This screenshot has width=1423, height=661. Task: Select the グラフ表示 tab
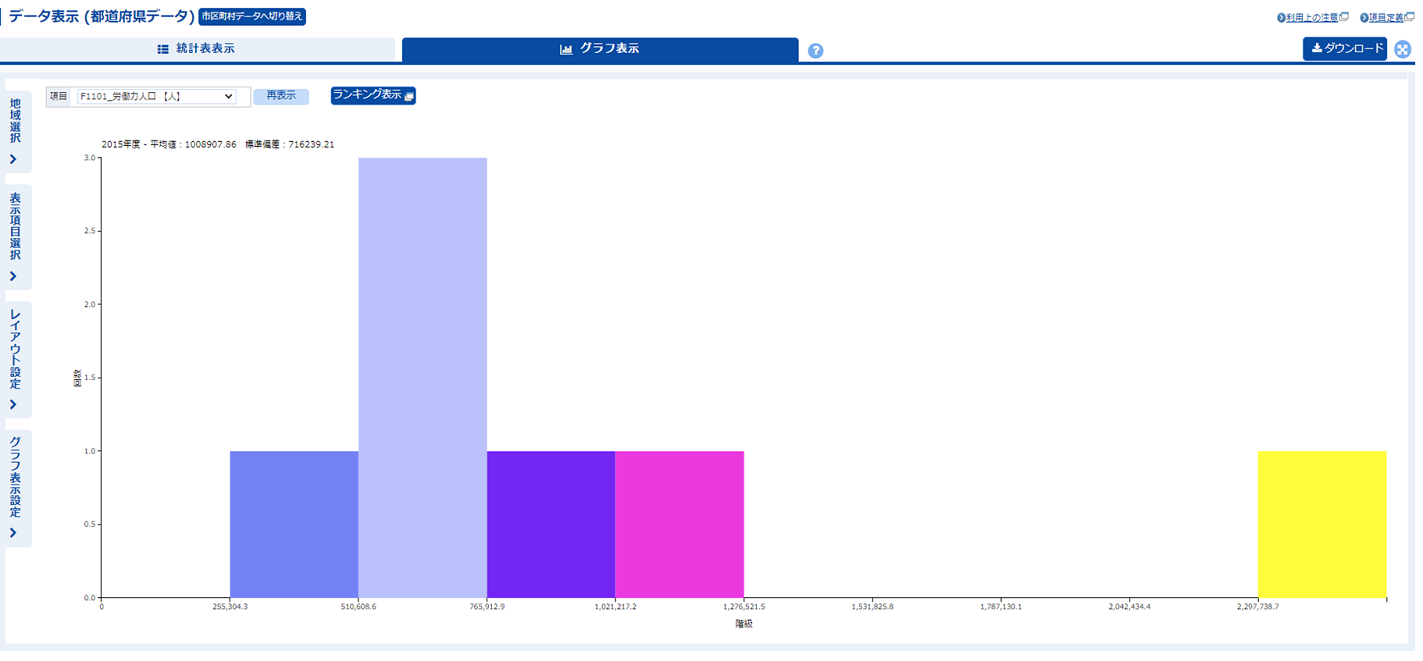click(600, 49)
